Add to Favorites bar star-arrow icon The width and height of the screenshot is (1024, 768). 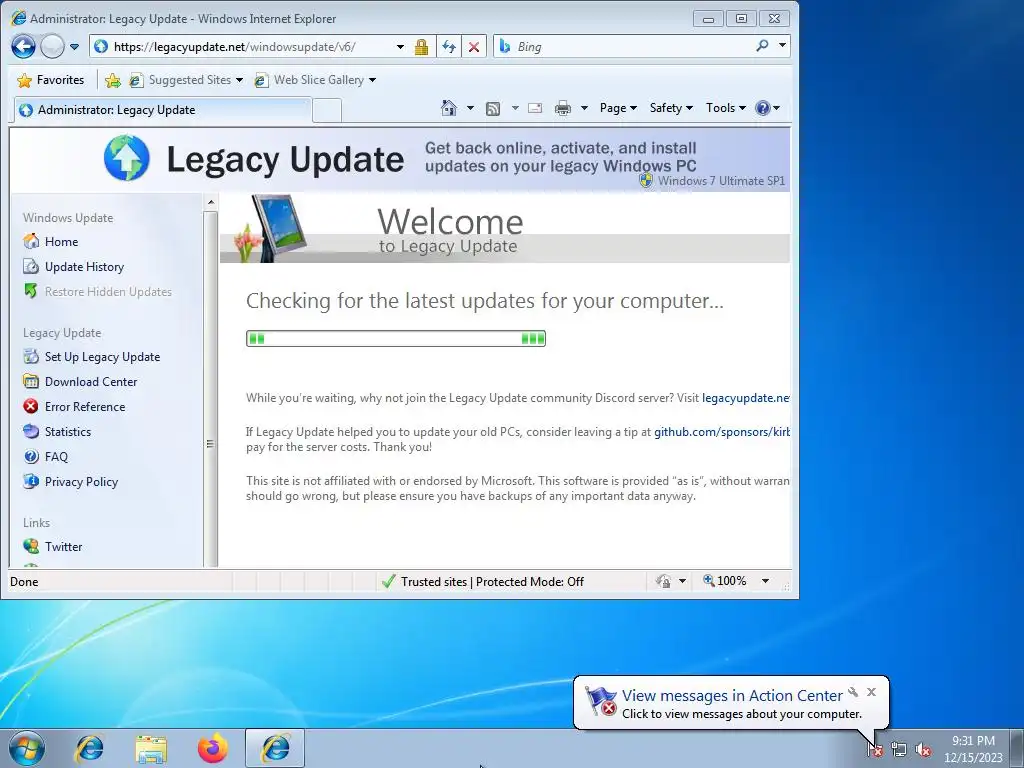pos(113,80)
